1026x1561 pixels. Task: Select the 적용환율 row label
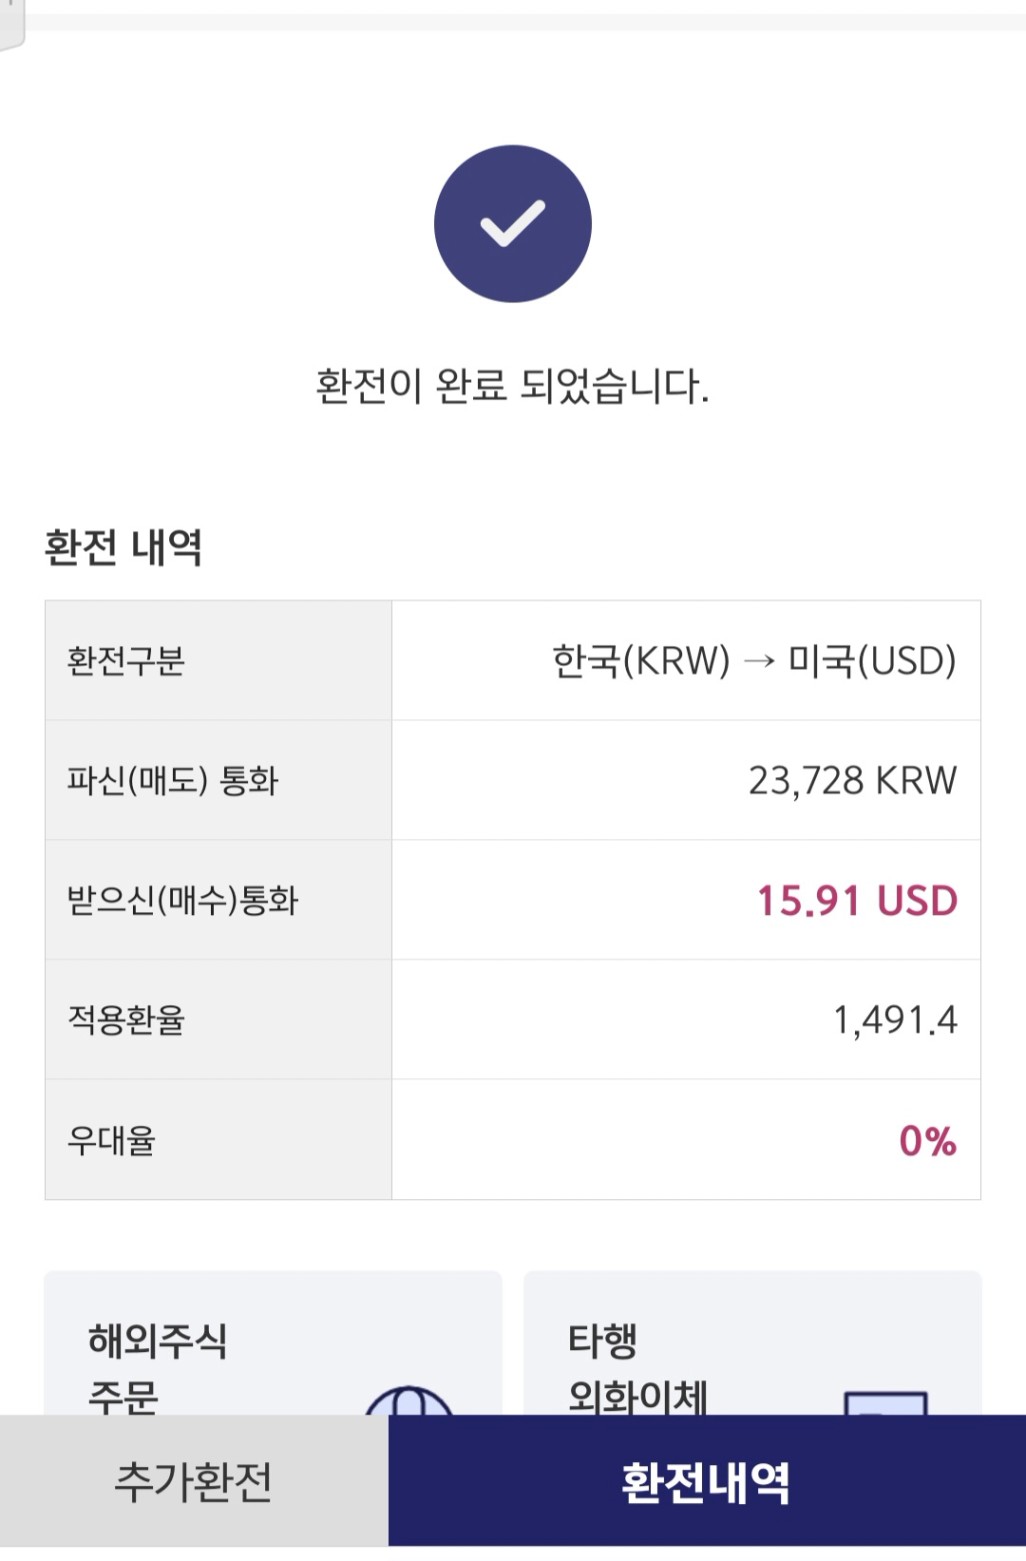[126, 1020]
